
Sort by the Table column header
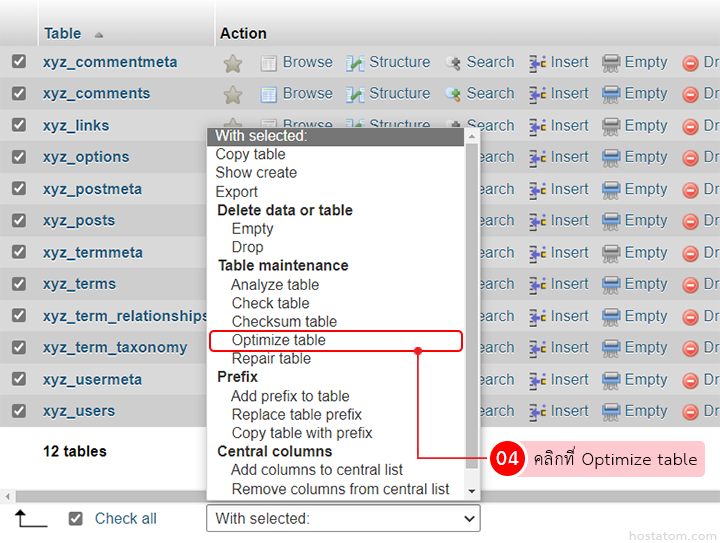coord(62,34)
